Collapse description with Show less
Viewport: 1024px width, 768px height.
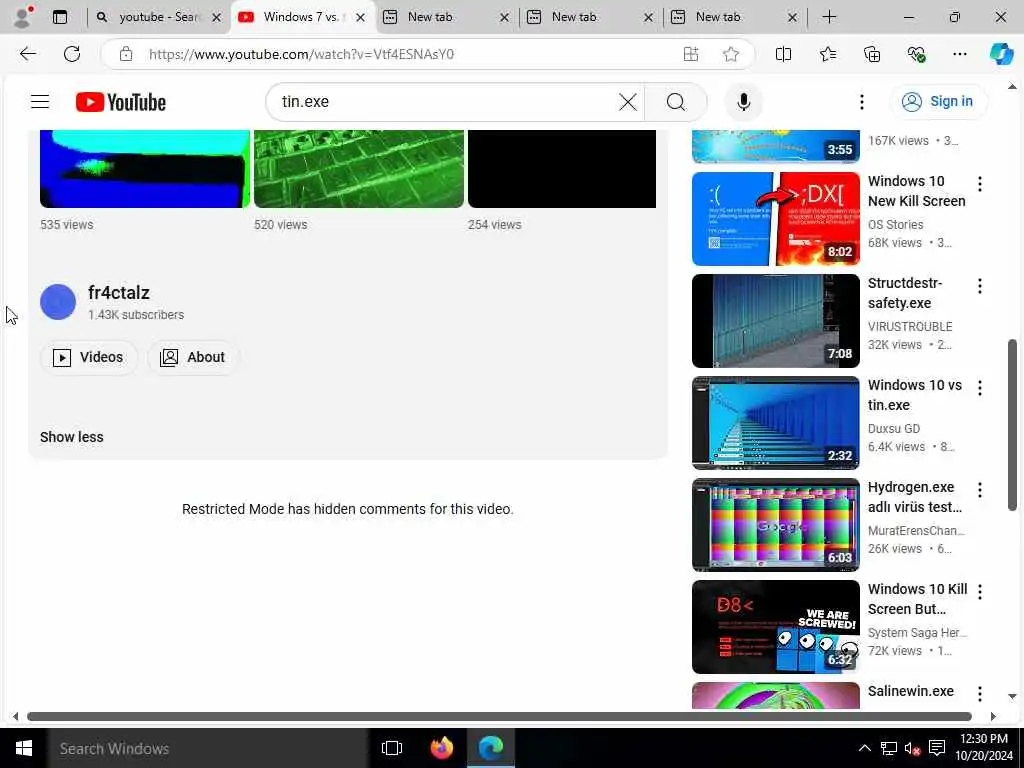(72, 437)
